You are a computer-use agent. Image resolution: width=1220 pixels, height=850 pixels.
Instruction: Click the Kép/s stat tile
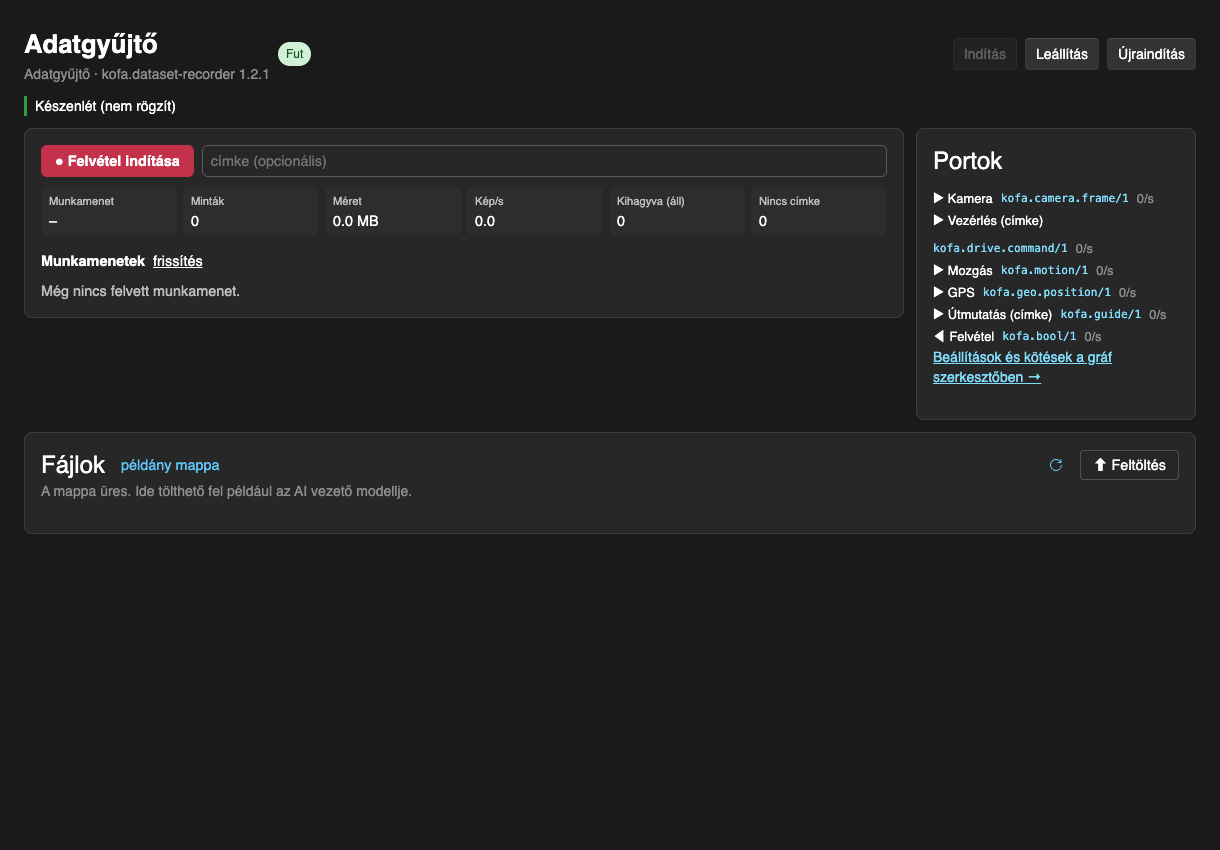535,211
